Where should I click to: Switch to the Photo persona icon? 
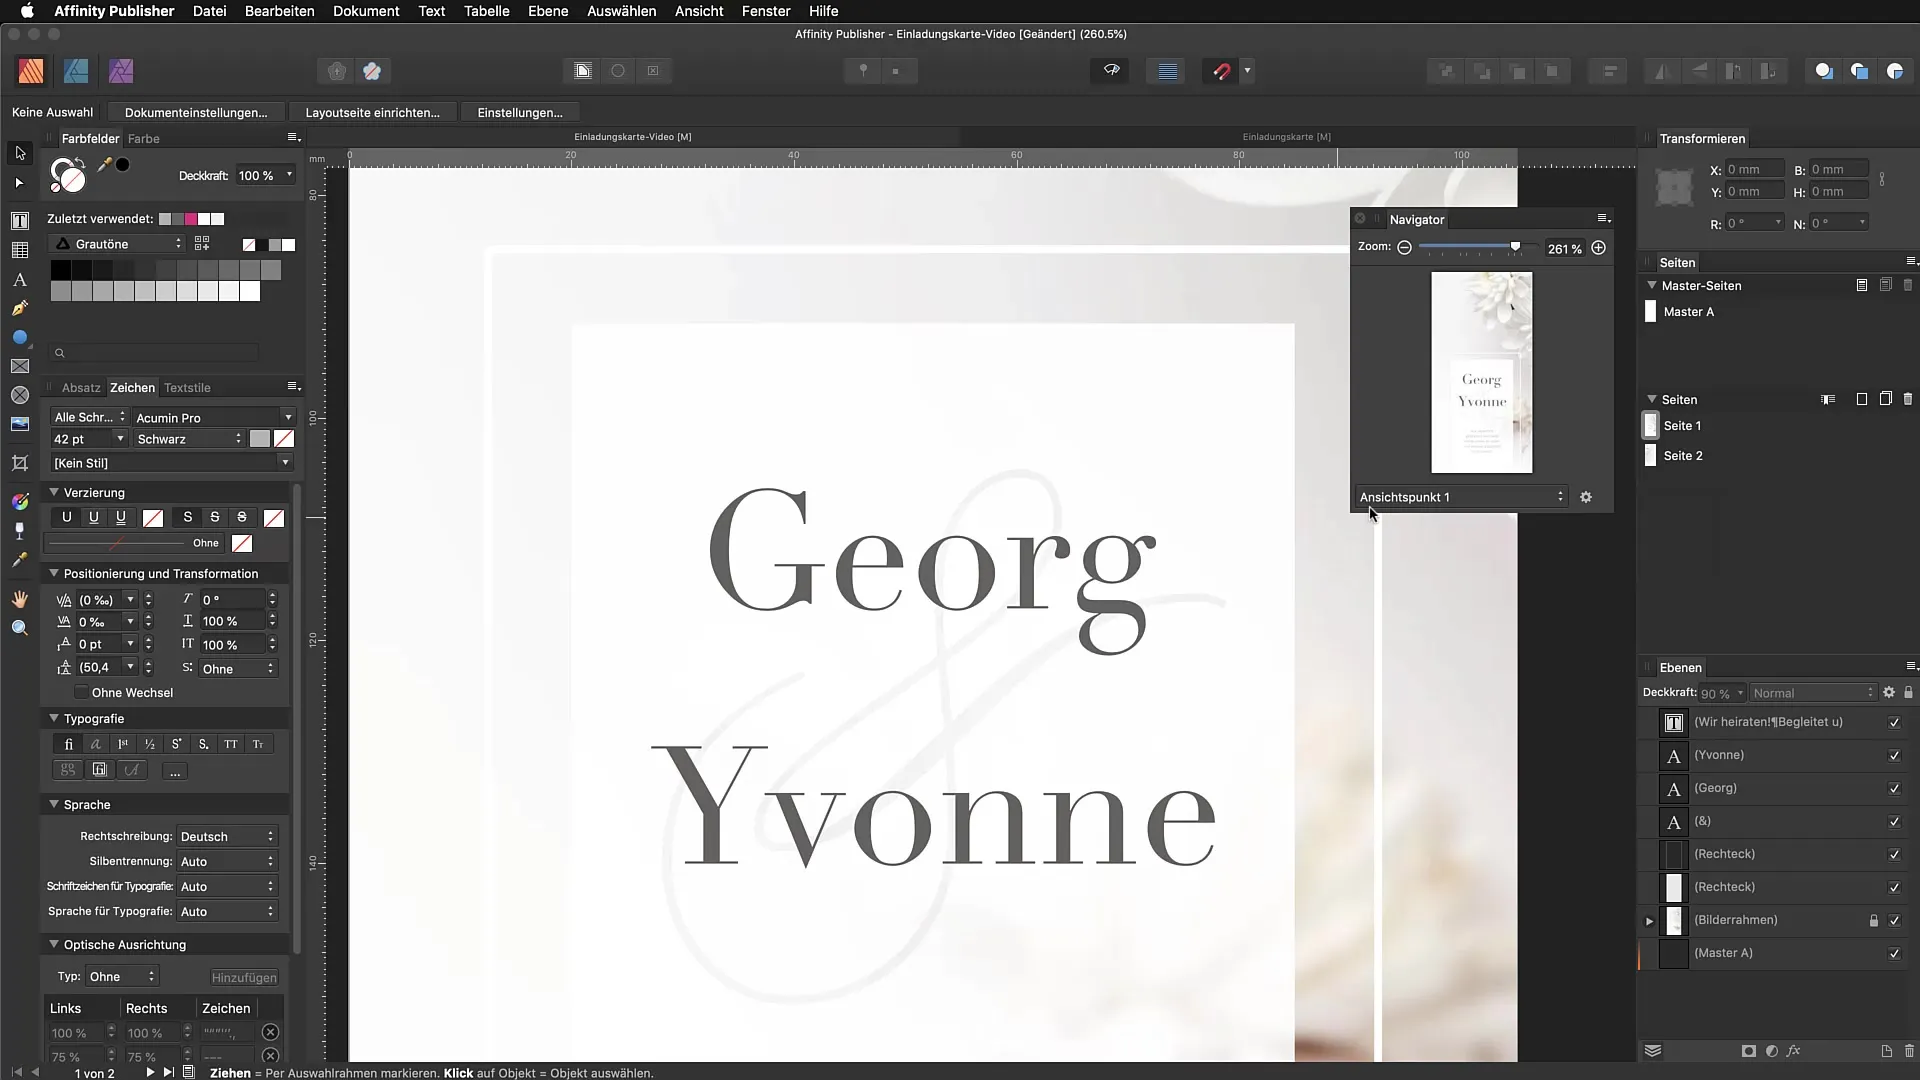[121, 71]
